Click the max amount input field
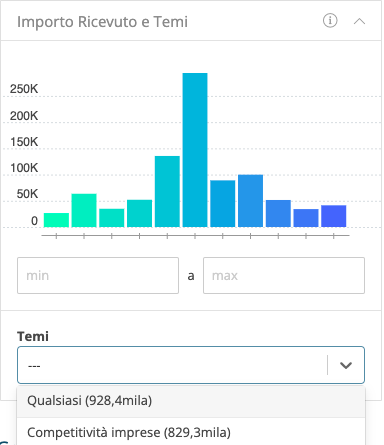Image resolution: width=384 pixels, height=445 pixels. [284, 275]
